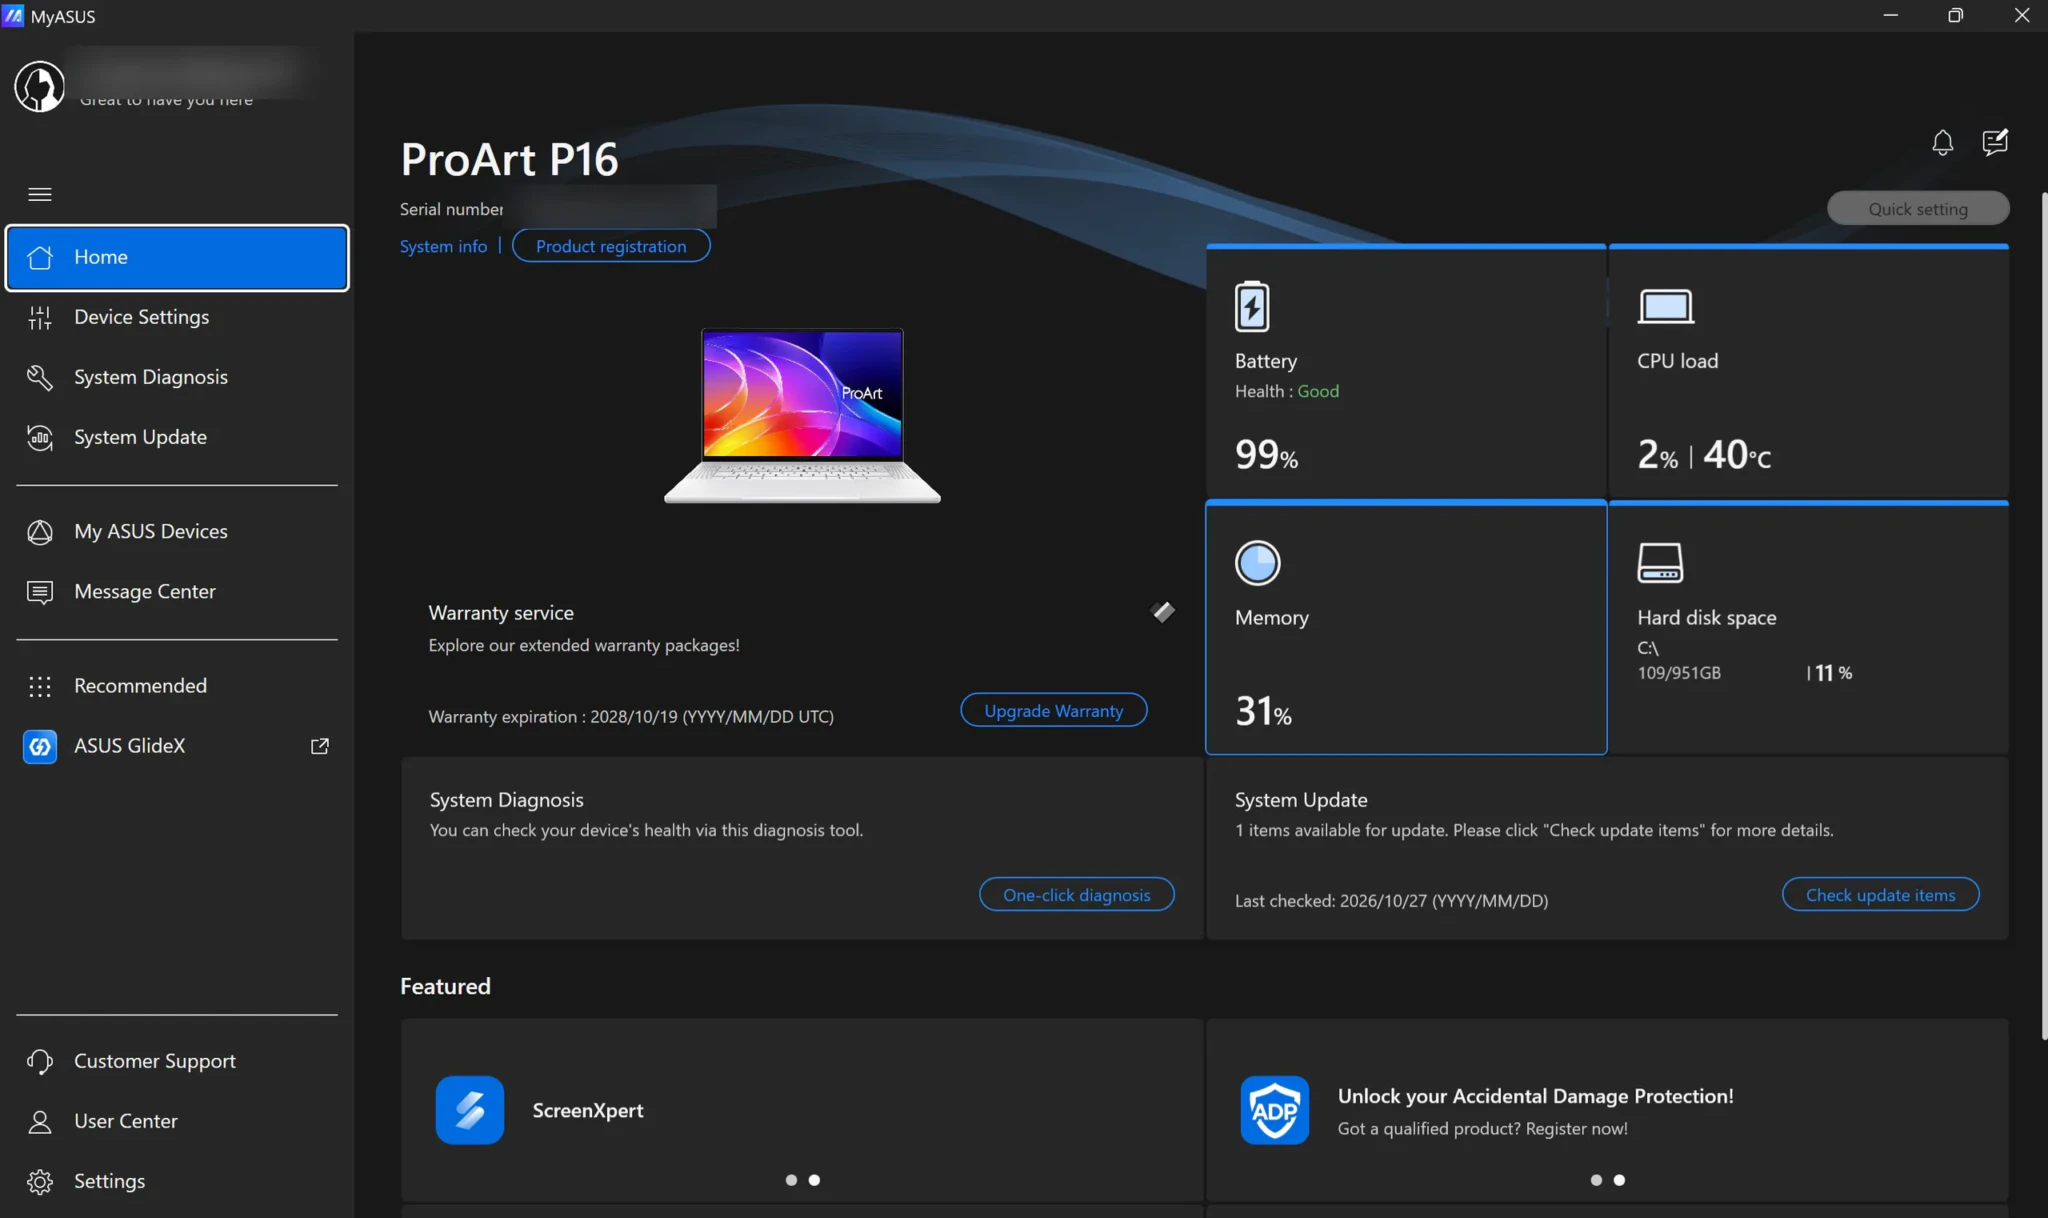The height and width of the screenshot is (1218, 2048).
Task: Open System Update sidebar item
Action: [x=177, y=437]
